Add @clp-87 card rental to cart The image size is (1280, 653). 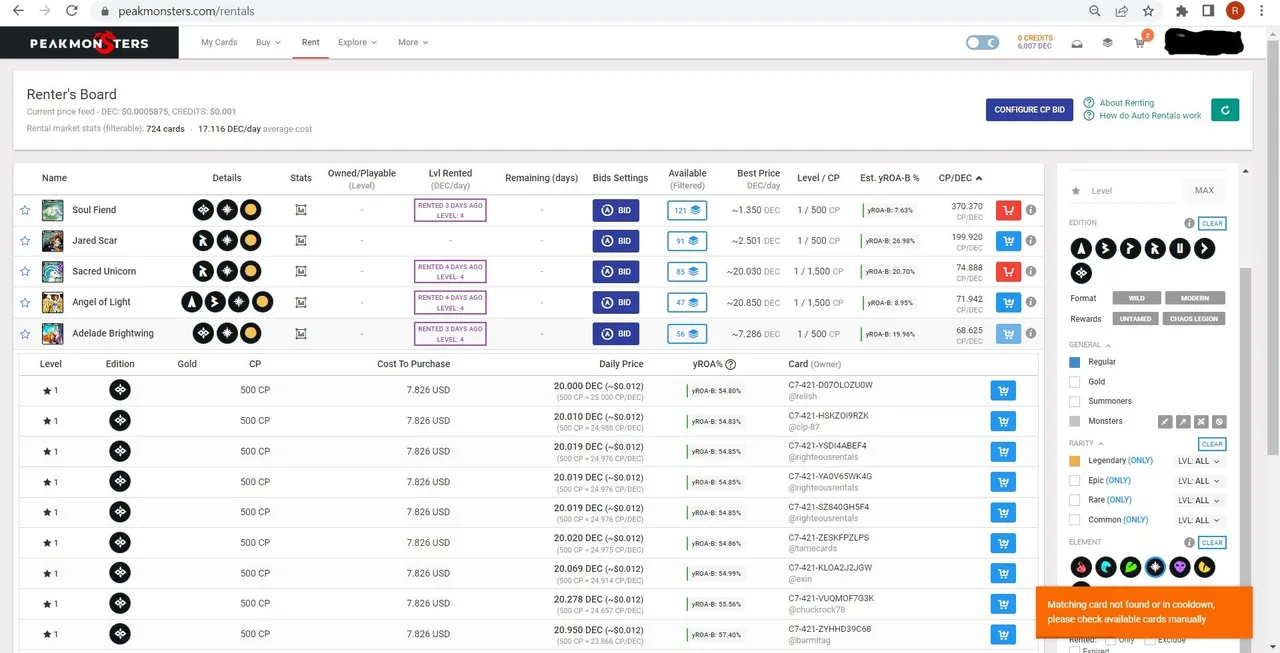coord(1002,421)
